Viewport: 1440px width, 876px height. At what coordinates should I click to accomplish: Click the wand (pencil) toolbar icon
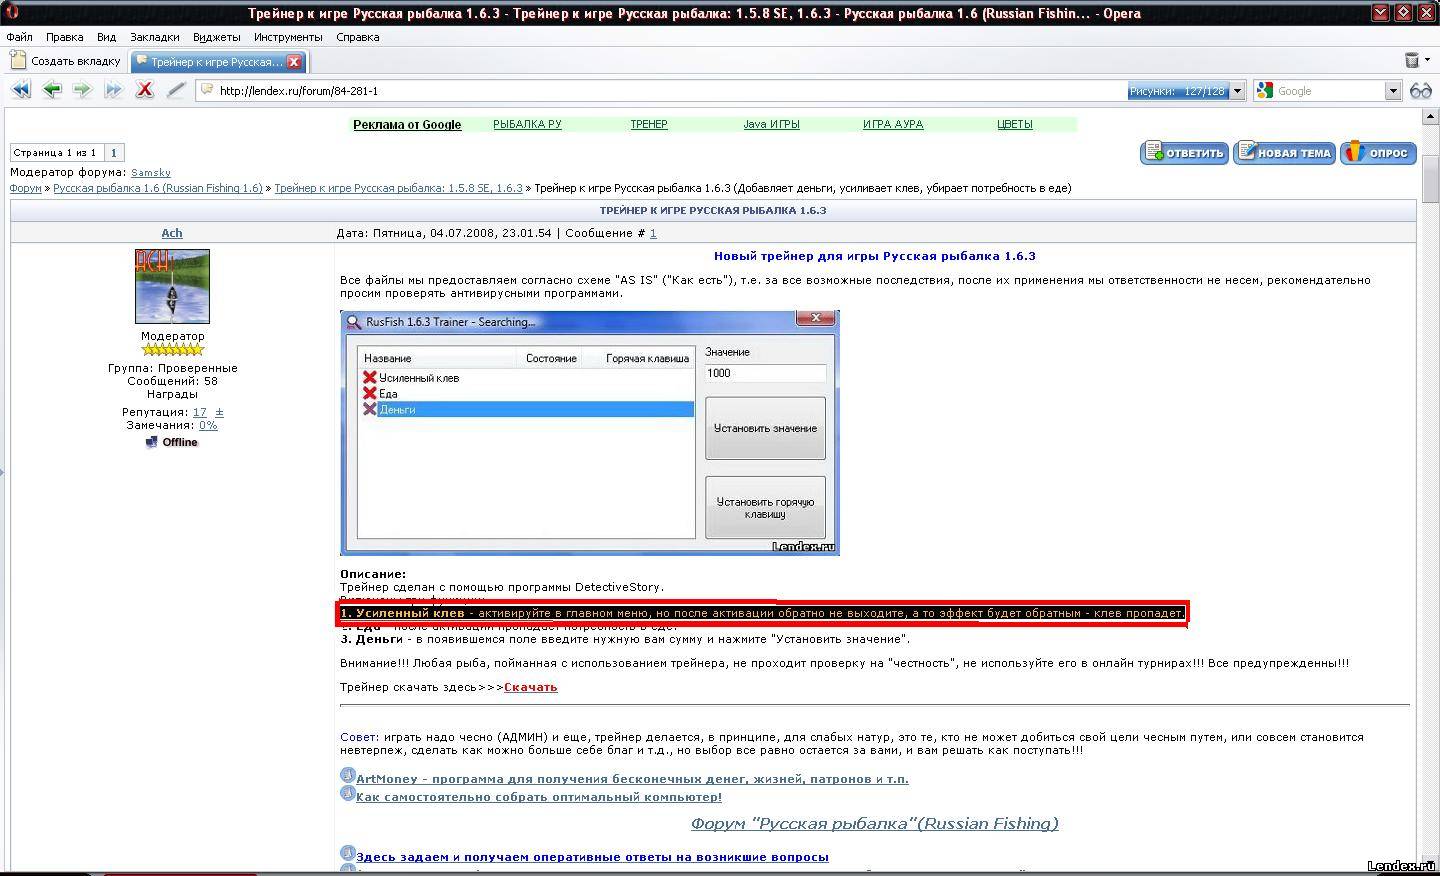[176, 90]
